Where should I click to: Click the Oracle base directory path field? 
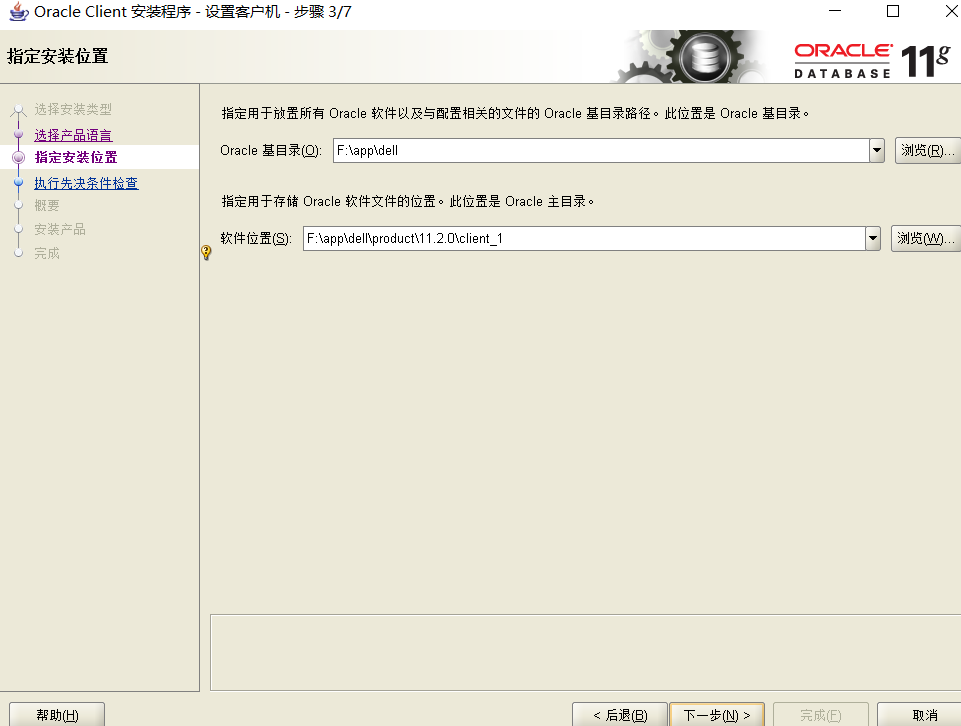(601, 150)
